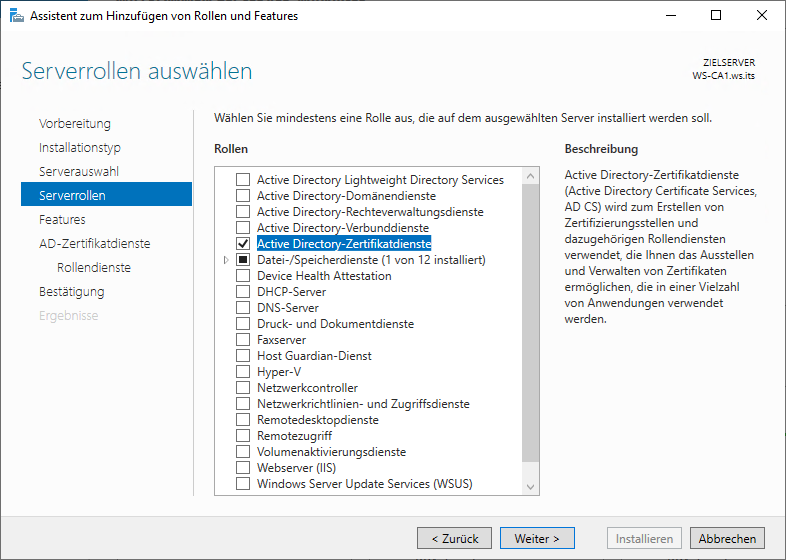
Task: Select the Active Directory-Zertifikatdienste row label
Action: coord(344,244)
